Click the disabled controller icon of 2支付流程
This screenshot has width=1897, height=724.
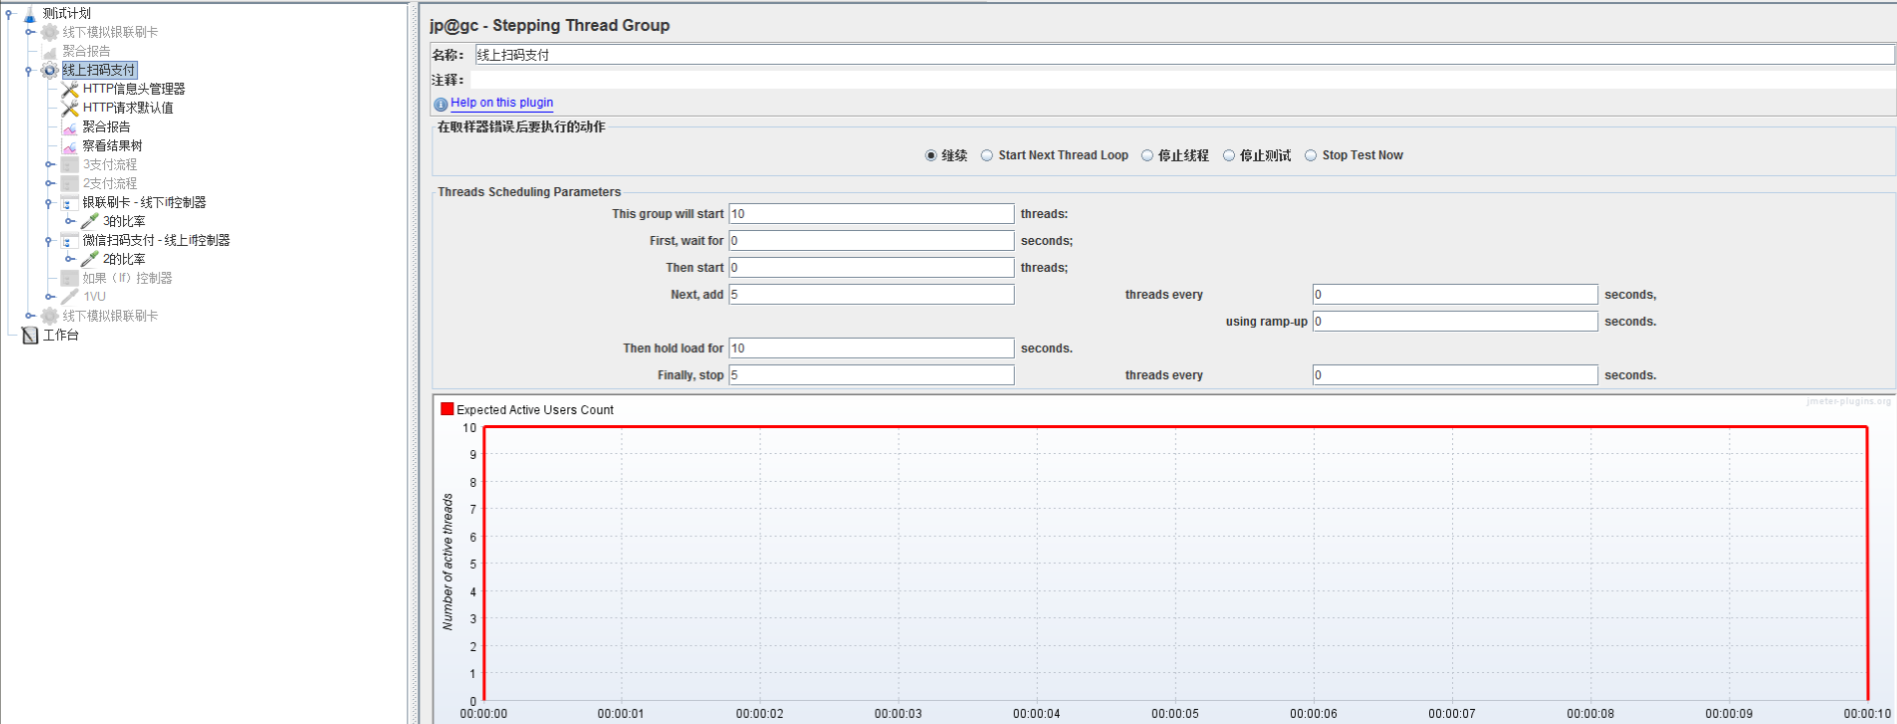[70, 184]
